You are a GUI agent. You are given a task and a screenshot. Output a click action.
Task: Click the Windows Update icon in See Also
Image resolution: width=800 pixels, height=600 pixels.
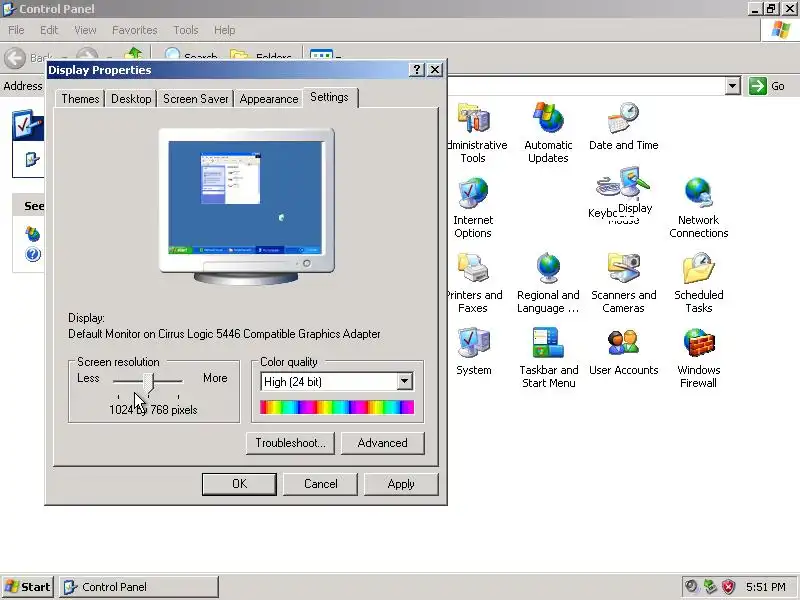point(33,234)
